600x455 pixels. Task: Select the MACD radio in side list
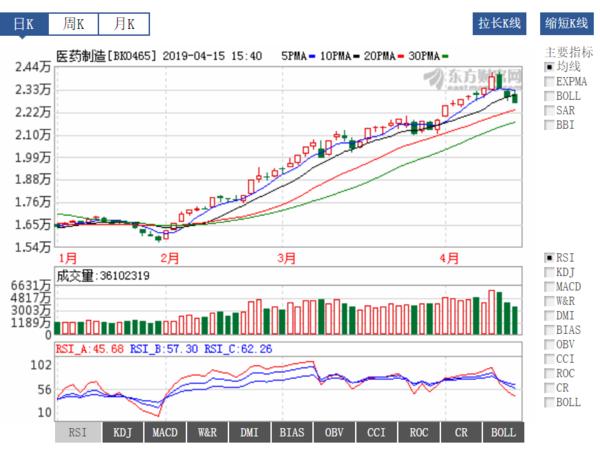549,287
